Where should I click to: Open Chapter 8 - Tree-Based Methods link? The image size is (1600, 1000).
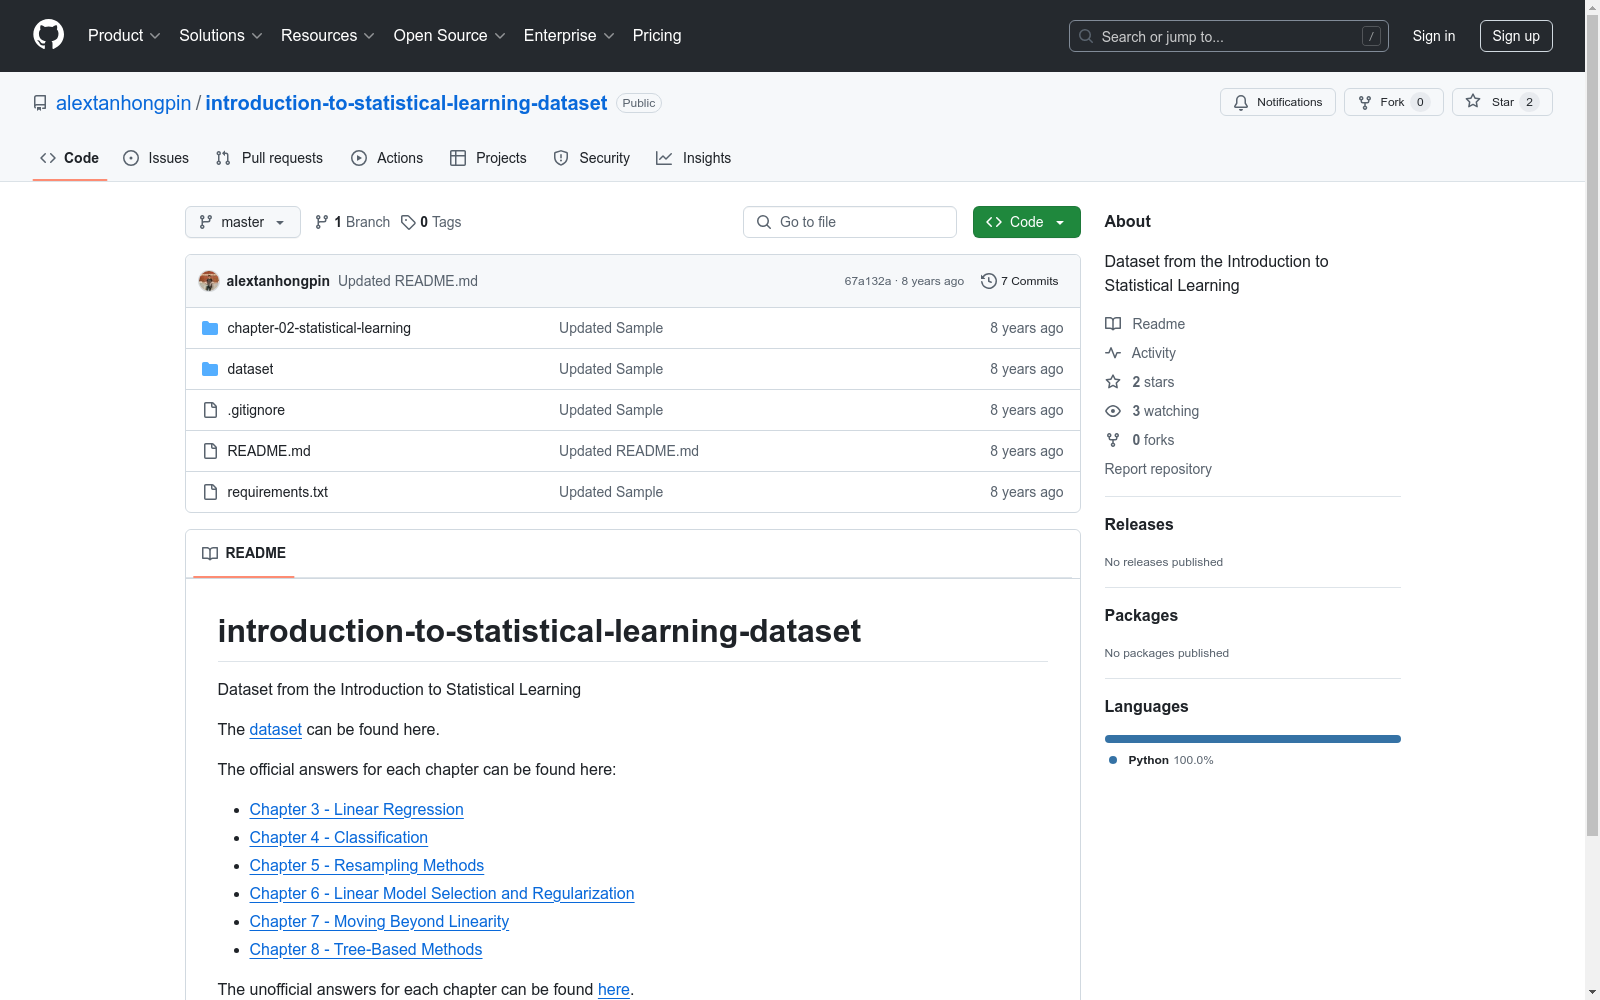[x=366, y=949]
